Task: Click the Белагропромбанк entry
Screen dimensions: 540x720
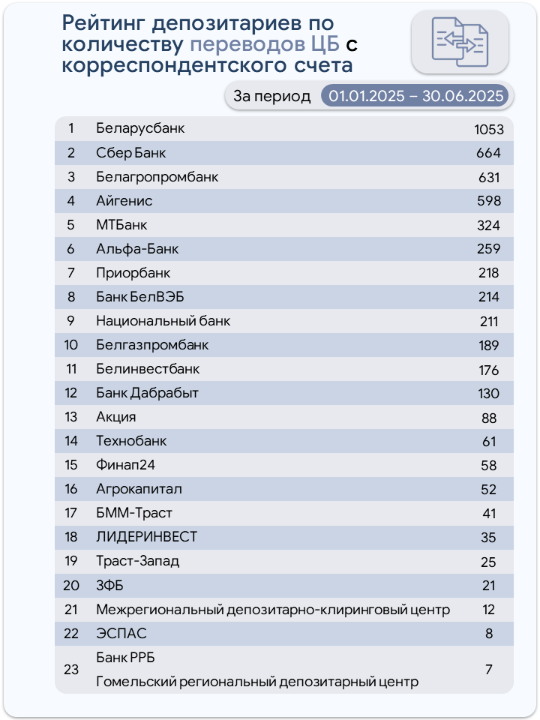Action: coord(157,177)
